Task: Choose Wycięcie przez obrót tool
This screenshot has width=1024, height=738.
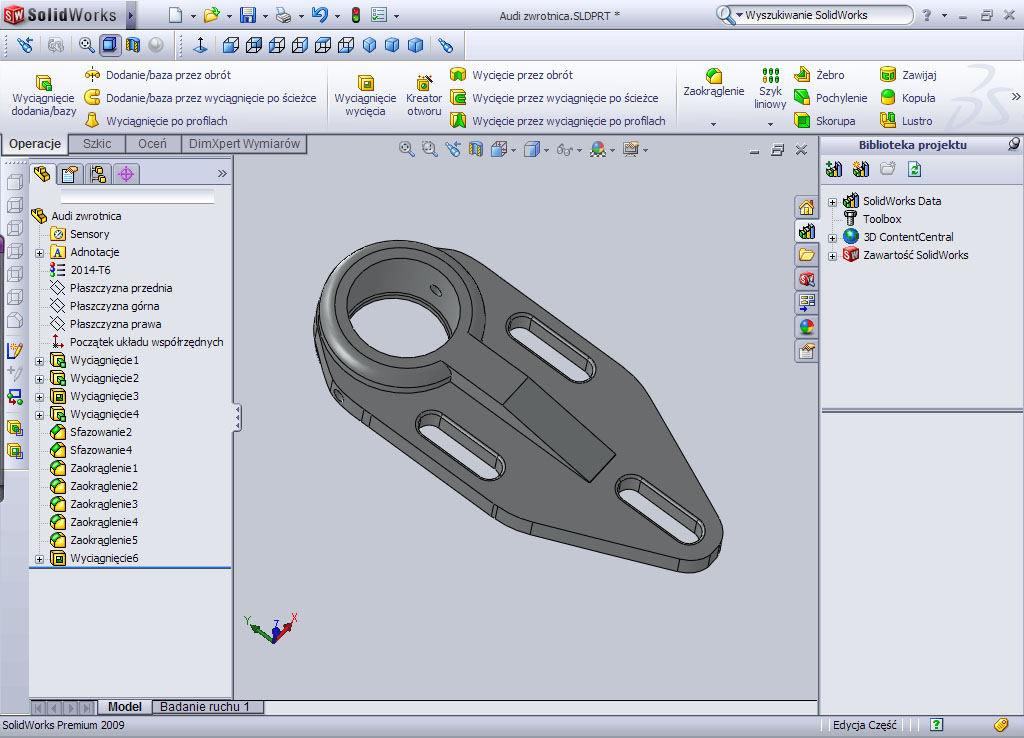Action: tap(512, 75)
